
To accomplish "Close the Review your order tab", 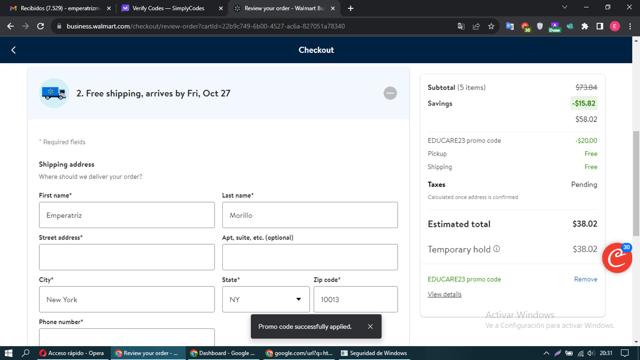I will 333,8.
